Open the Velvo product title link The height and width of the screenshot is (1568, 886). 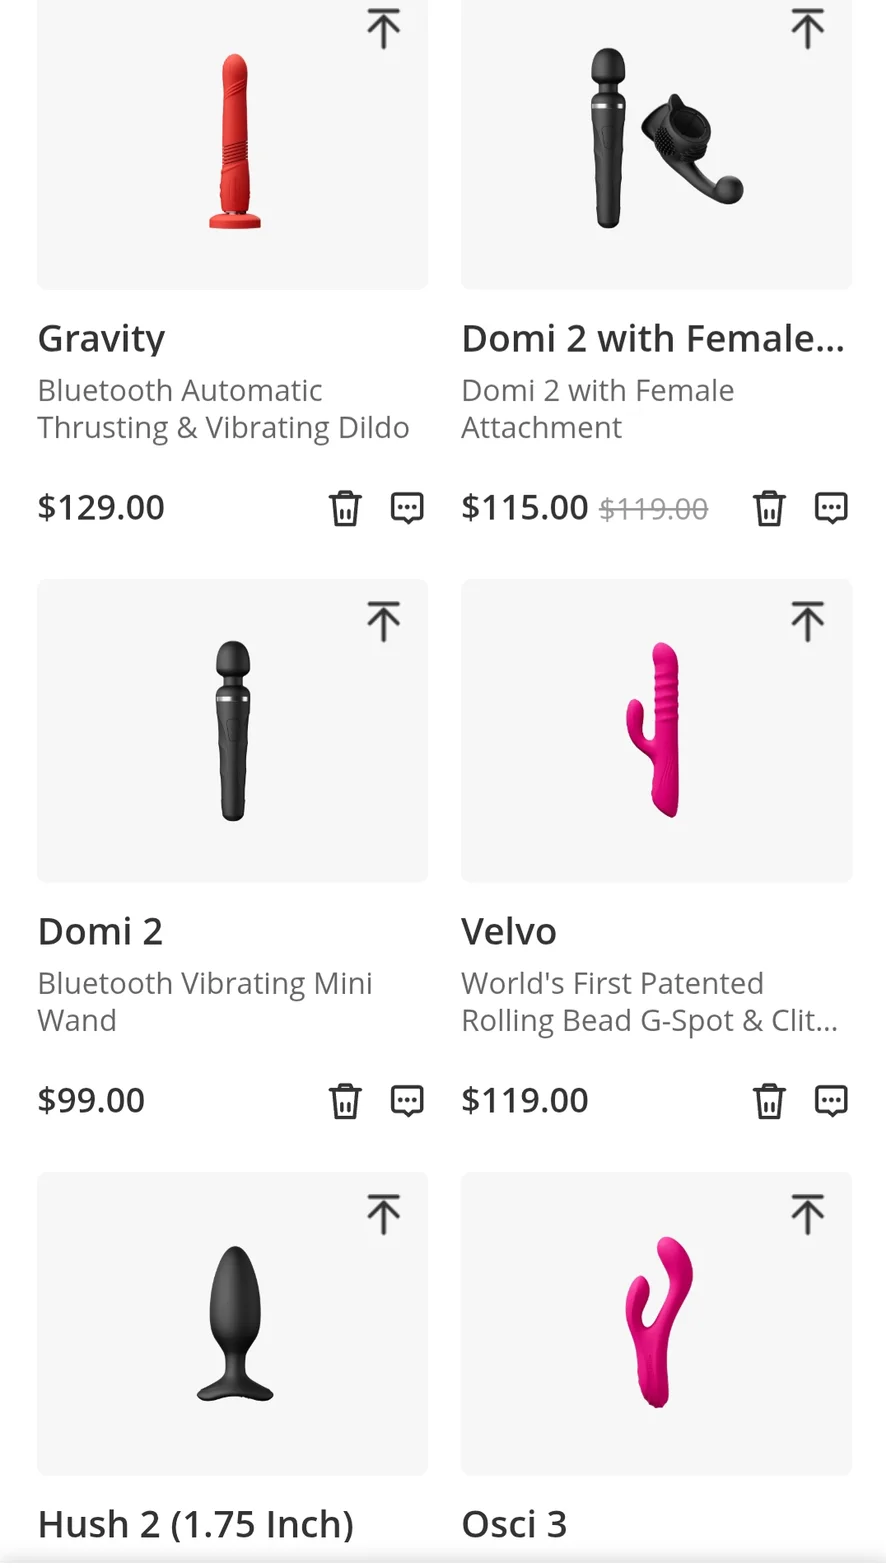tap(509, 931)
